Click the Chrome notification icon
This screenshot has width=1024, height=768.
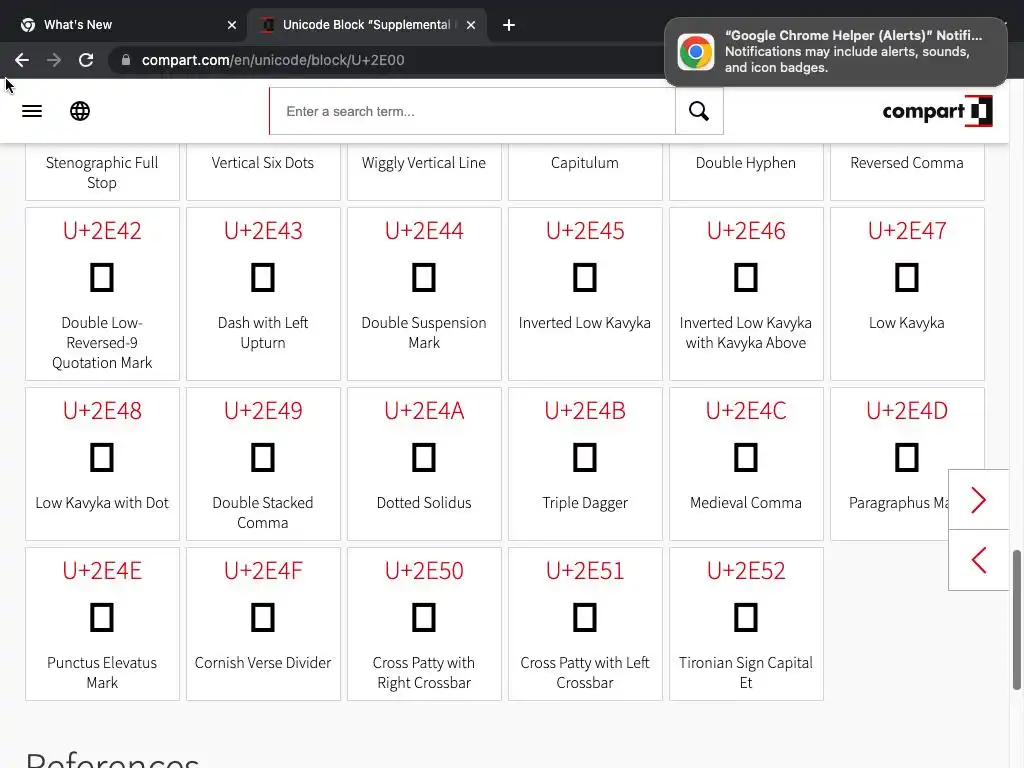pyautogui.click(x=696, y=52)
